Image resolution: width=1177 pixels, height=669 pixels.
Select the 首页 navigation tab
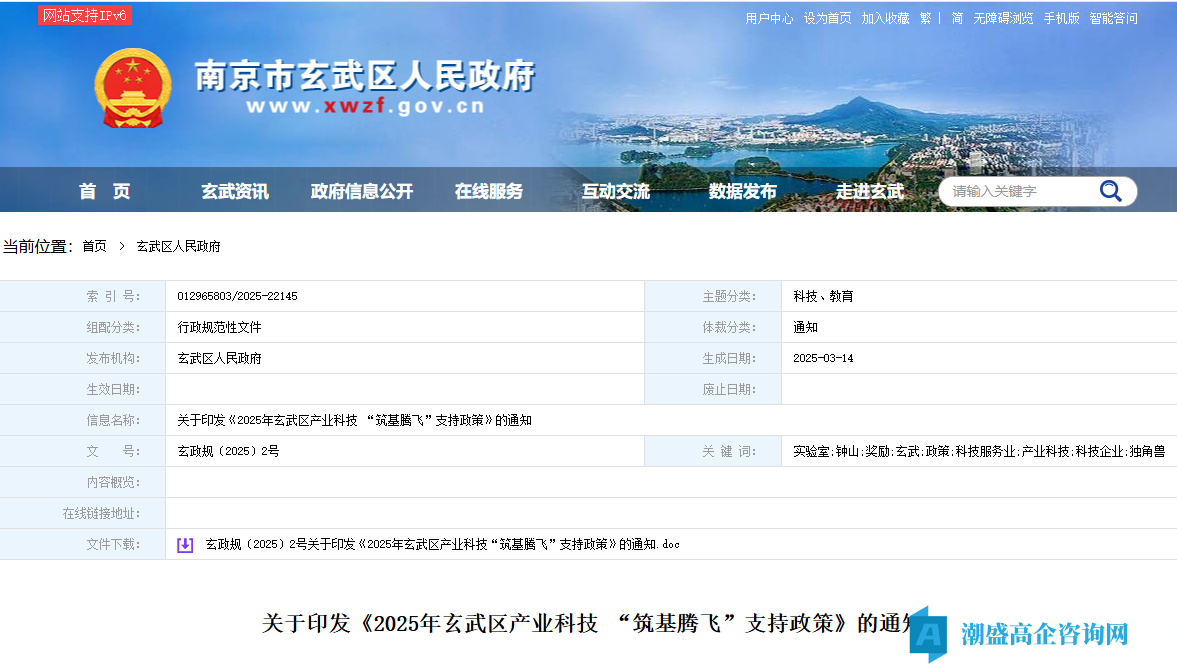tap(105, 191)
